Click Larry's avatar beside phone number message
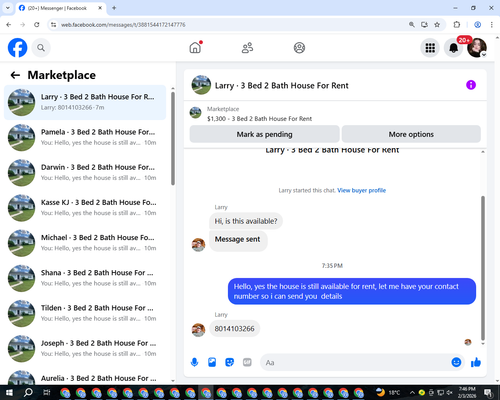Image resolution: width=500 pixels, height=400 pixels. pos(198,330)
